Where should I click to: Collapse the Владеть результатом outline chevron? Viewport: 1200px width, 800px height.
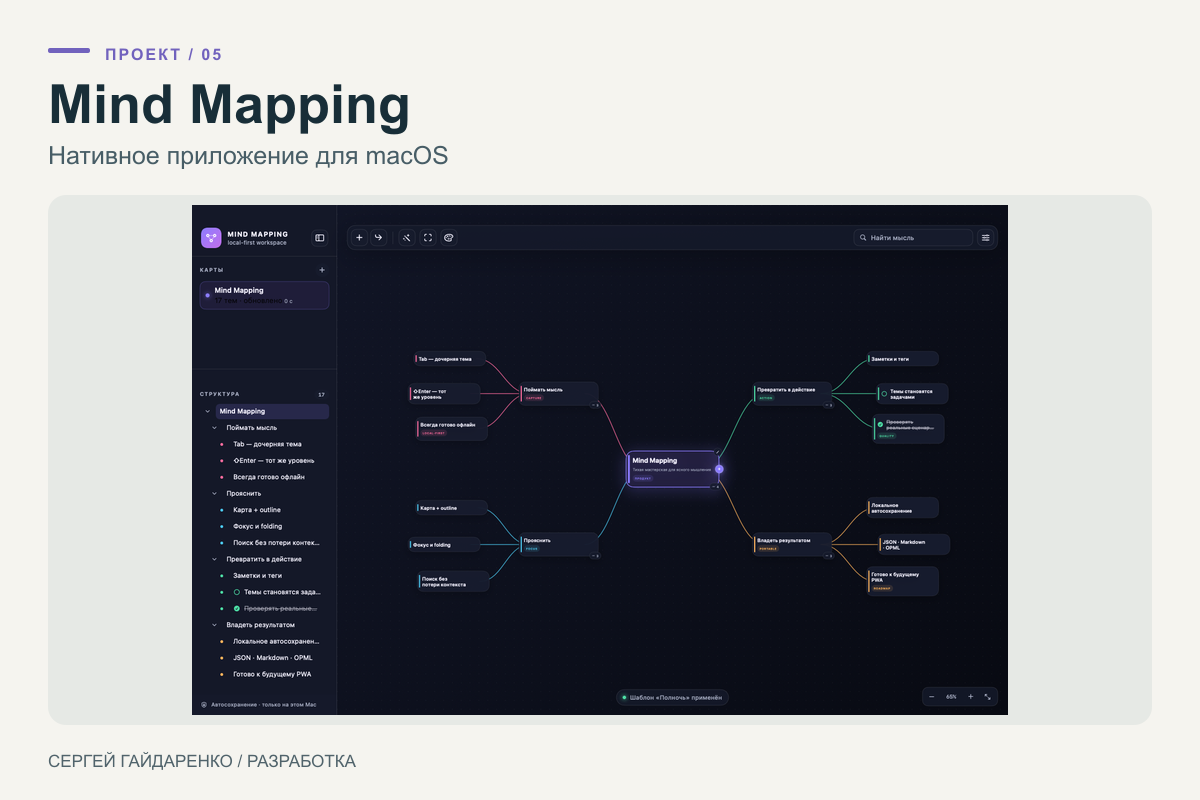click(214, 625)
